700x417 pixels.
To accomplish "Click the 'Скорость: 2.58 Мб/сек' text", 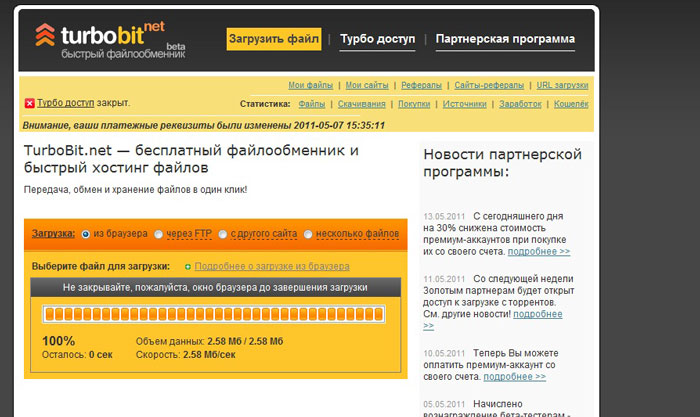I will 185,355.
